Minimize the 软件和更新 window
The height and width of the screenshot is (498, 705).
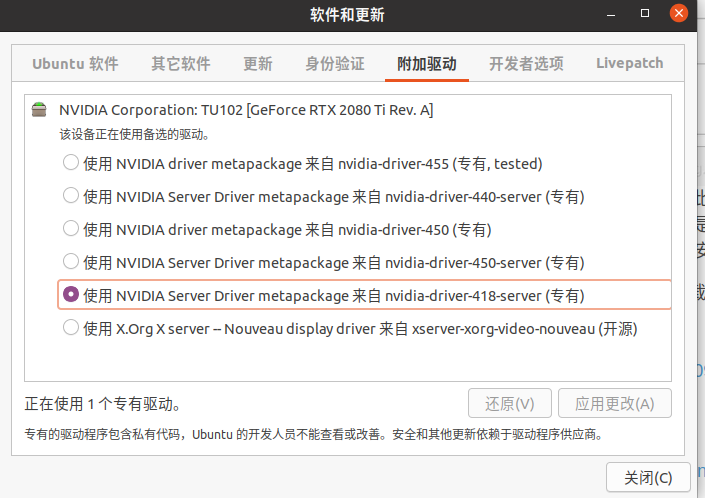[x=611, y=14]
